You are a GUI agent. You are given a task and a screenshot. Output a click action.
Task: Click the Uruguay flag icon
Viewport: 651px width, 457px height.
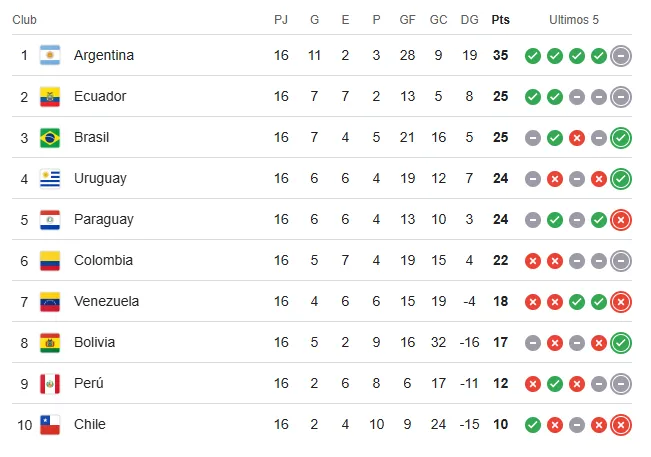tap(50, 178)
